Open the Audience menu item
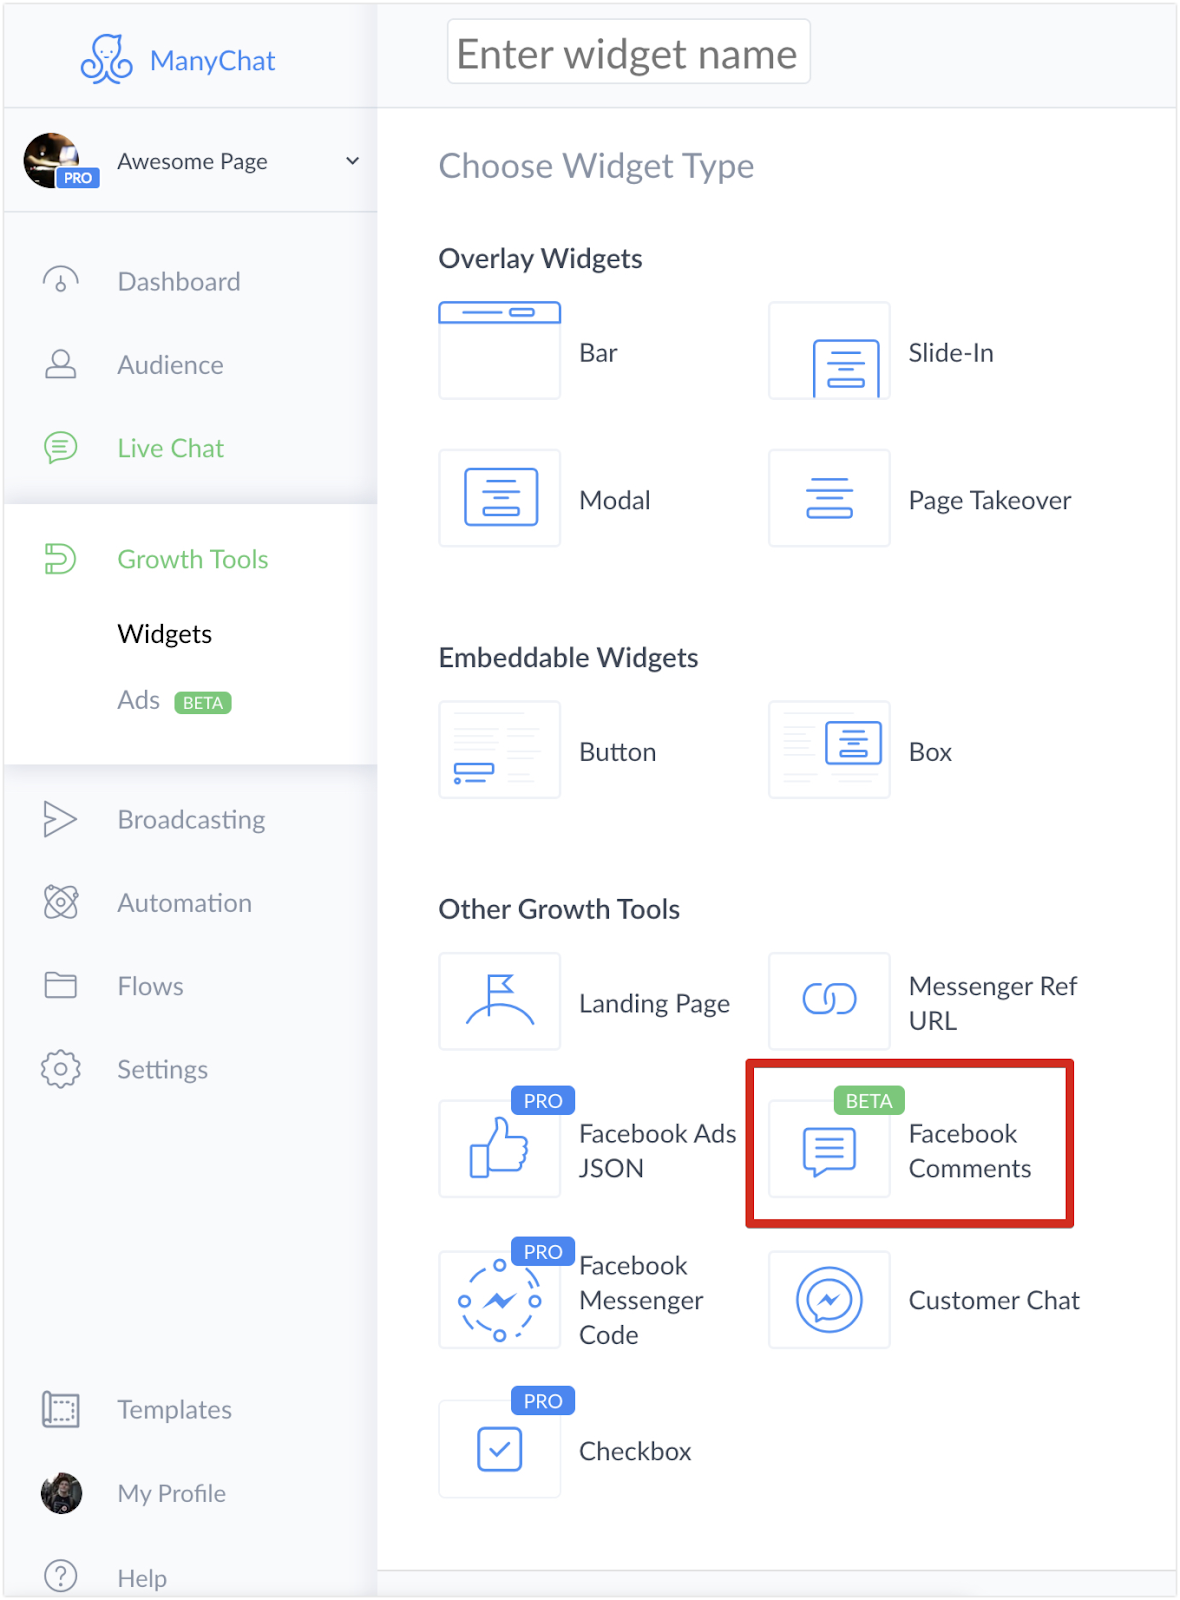1180x1600 pixels. click(x=171, y=364)
